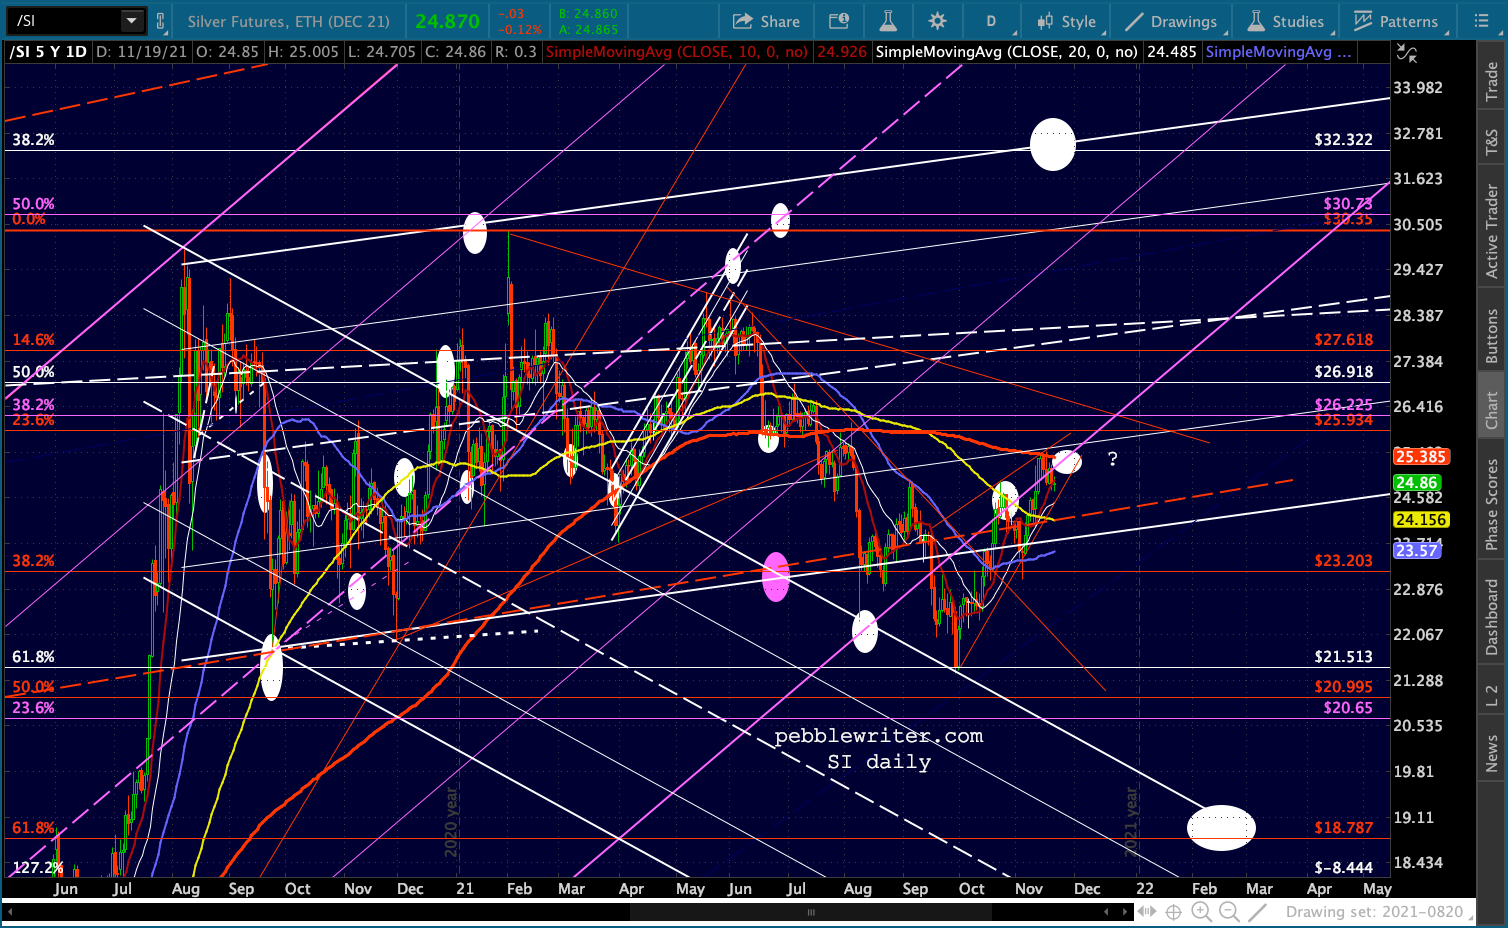This screenshot has width=1508, height=928.
Task: Click the /SI 5 Y 1D chart label
Action: click(x=48, y=52)
